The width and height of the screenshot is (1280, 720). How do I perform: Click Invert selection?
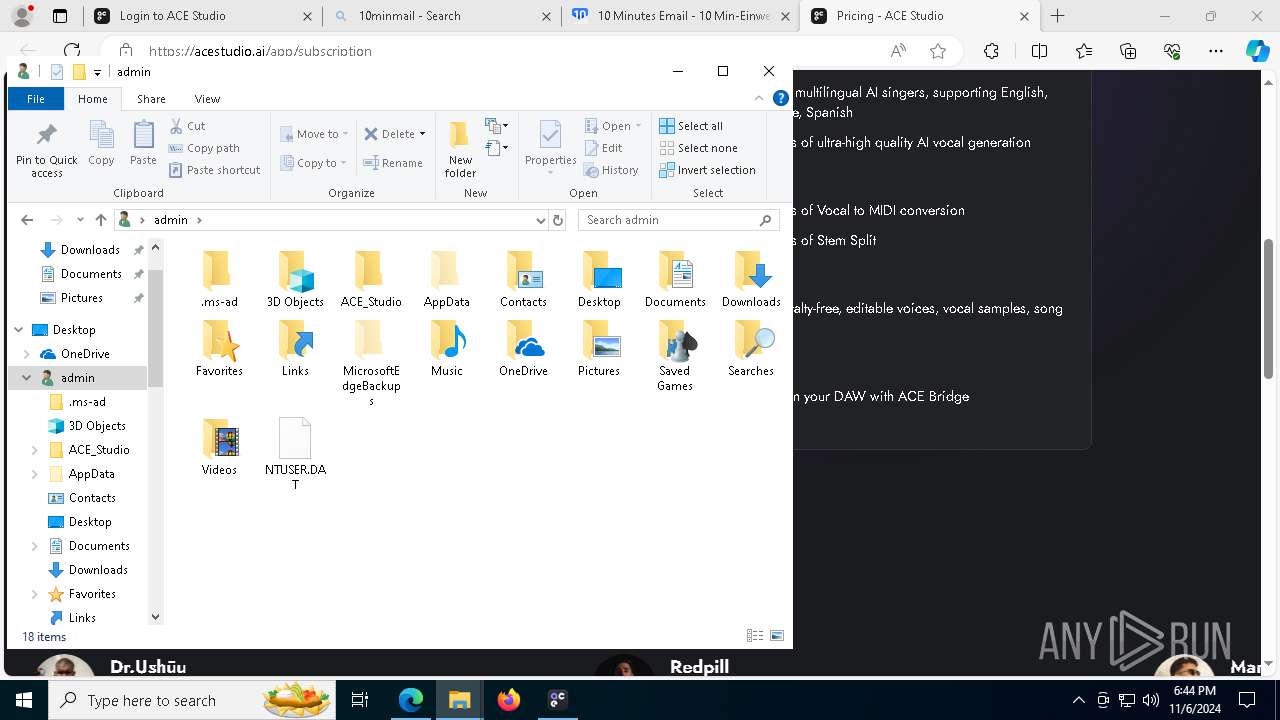(707, 170)
